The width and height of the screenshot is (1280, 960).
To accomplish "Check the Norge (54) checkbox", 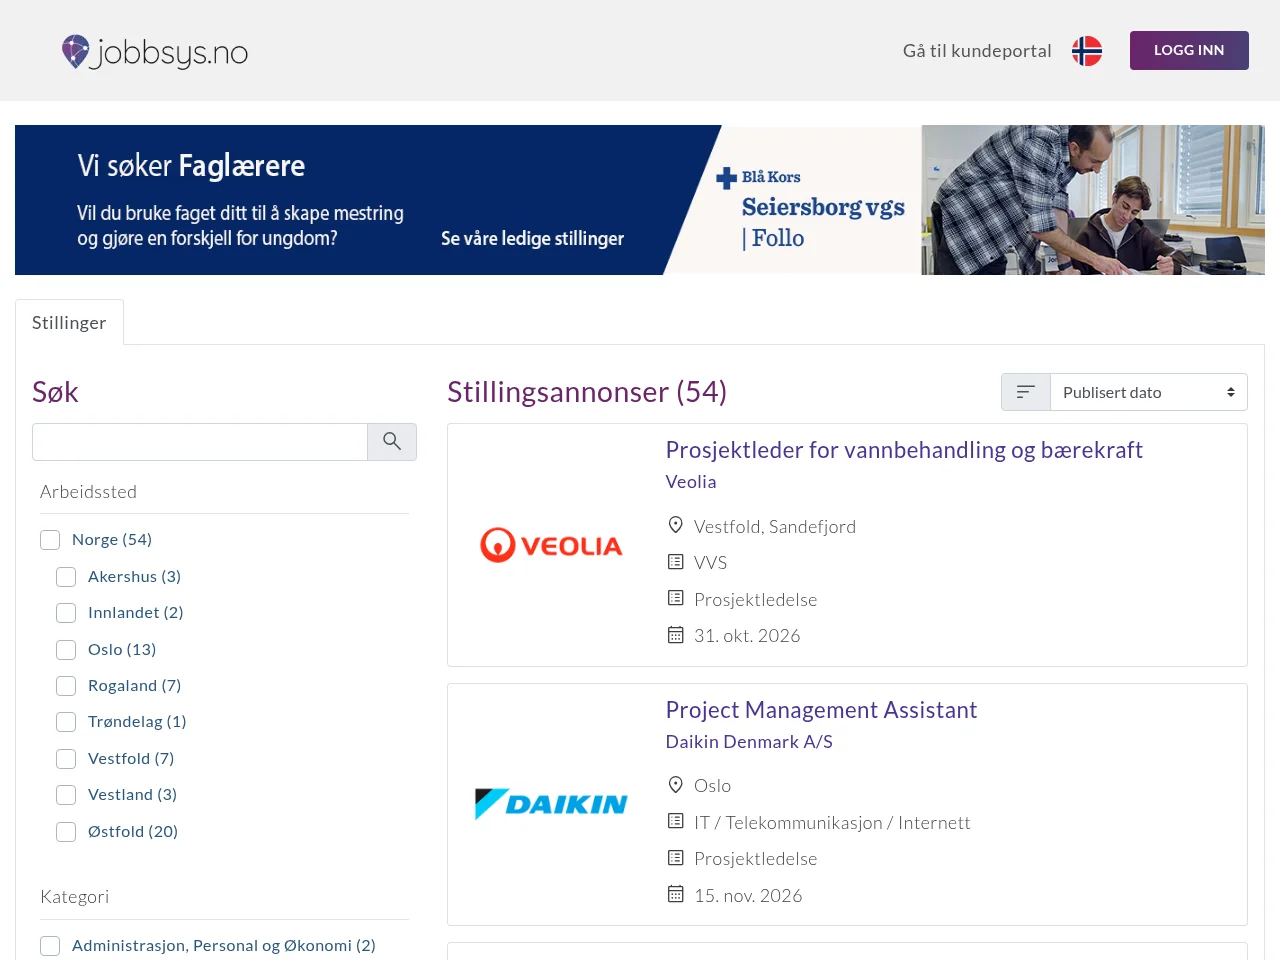I will coord(50,540).
